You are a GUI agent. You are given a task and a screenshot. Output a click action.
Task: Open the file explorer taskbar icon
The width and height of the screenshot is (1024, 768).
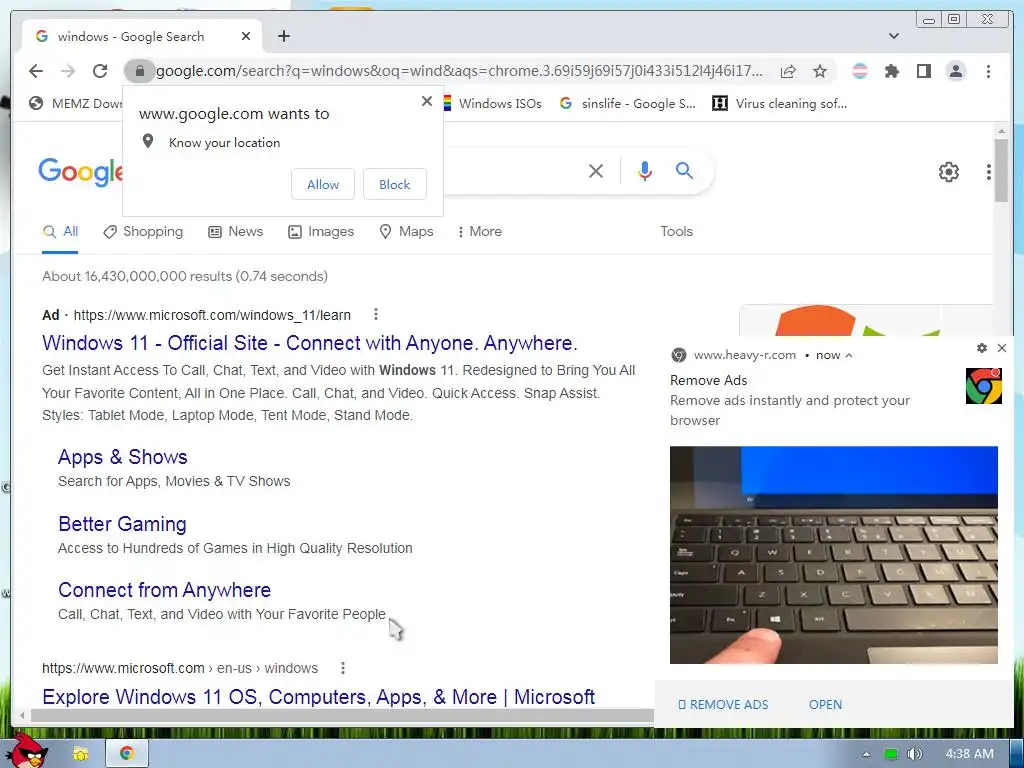pyautogui.click(x=81, y=754)
